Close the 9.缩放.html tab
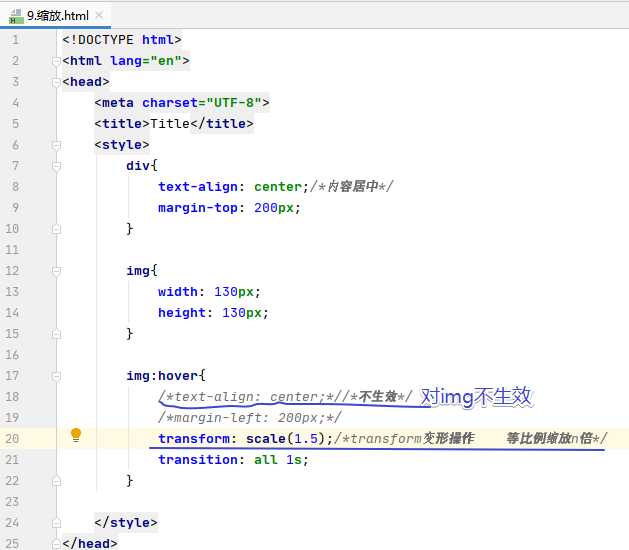 [99, 16]
